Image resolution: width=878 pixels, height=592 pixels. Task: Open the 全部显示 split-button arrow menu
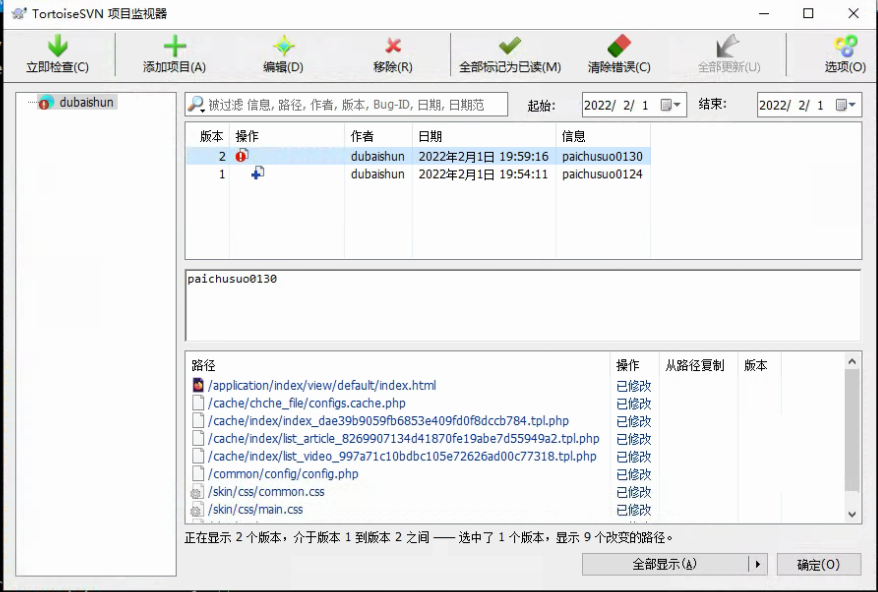(x=758, y=565)
